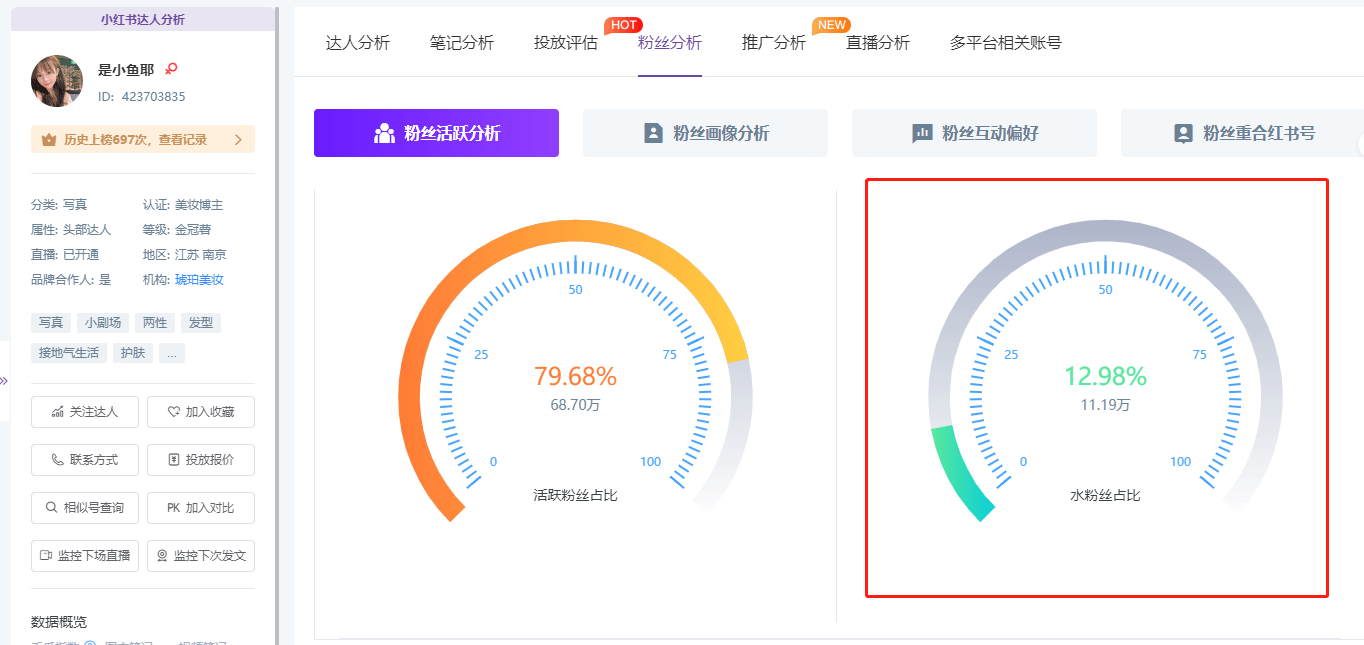Click the ID: 423703835 text

(x=141, y=97)
